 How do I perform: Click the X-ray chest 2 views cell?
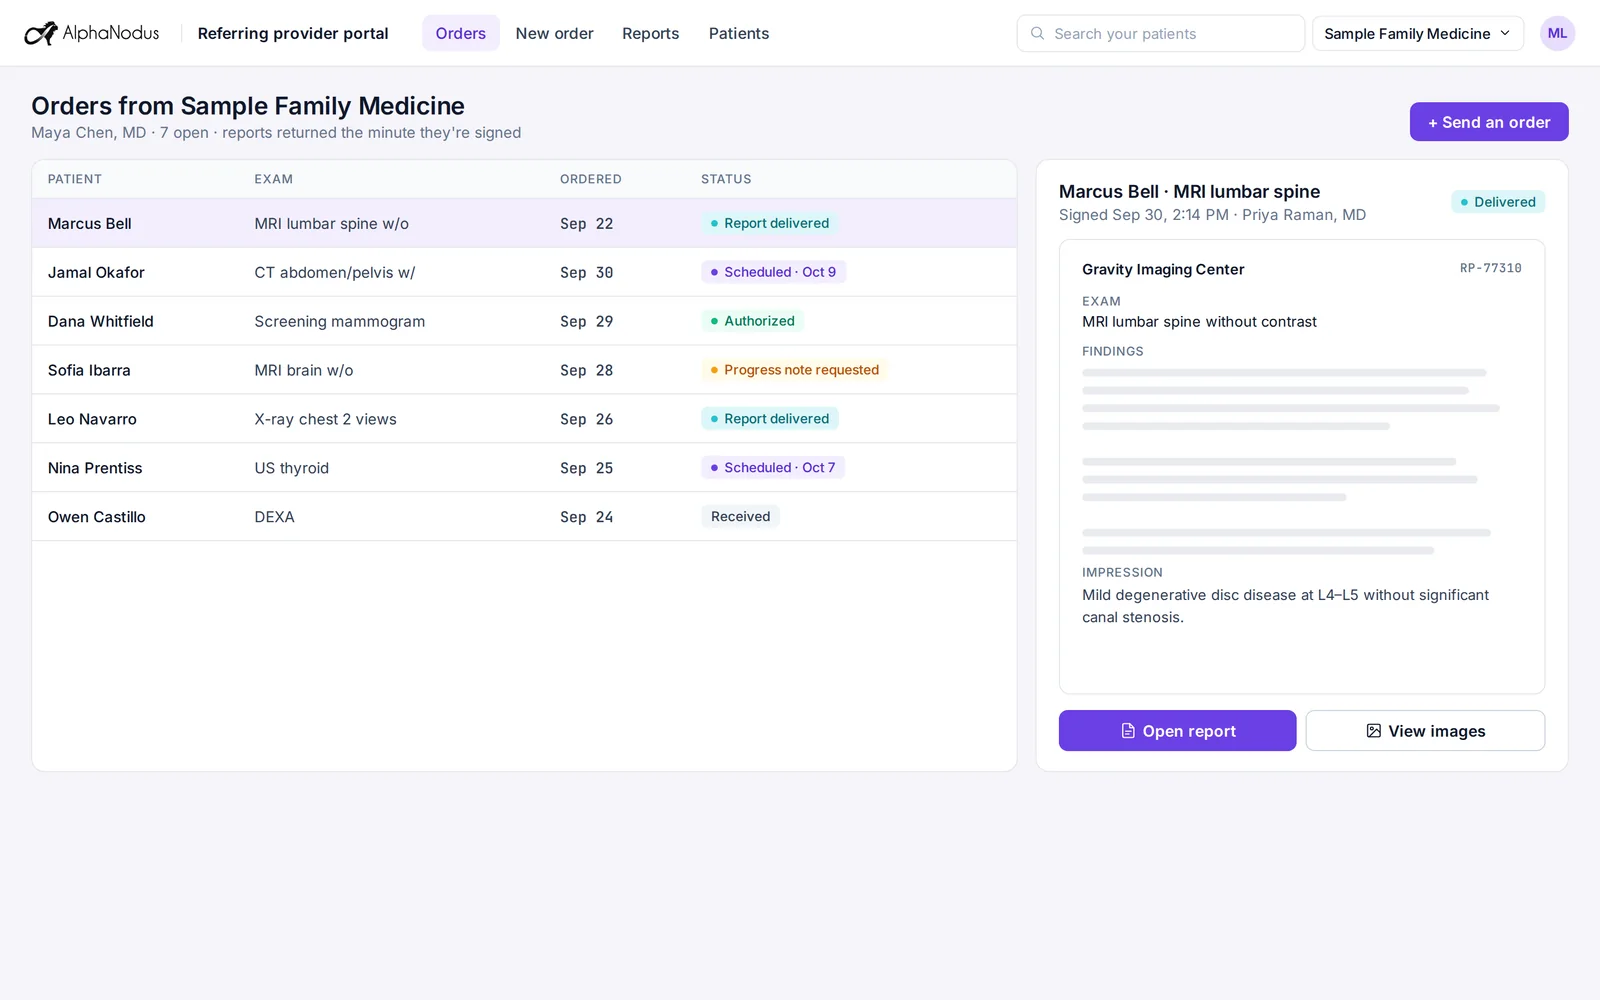click(x=325, y=419)
